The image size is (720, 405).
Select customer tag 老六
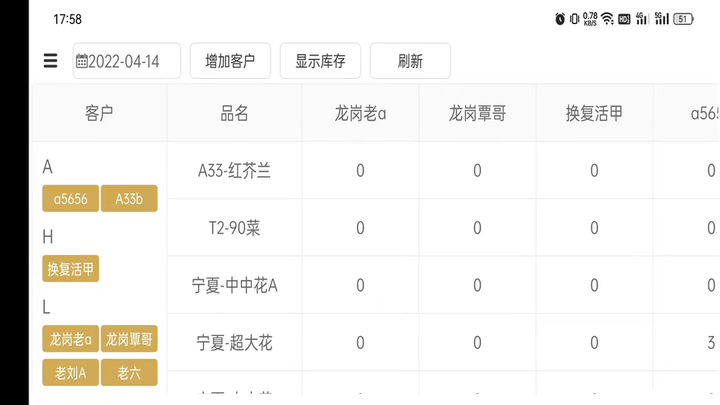[129, 372]
